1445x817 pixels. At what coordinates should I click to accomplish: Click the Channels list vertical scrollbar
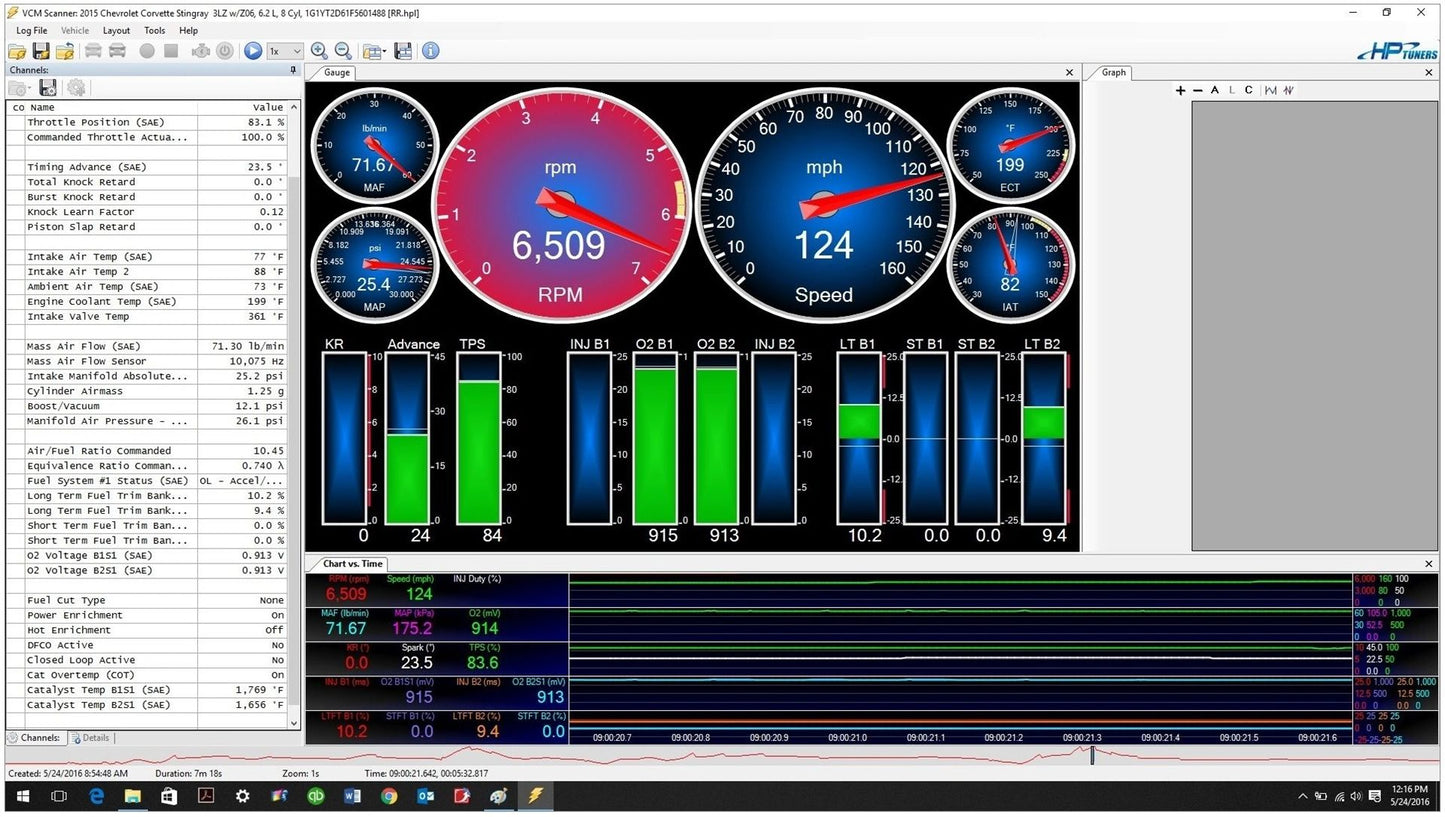point(294,414)
